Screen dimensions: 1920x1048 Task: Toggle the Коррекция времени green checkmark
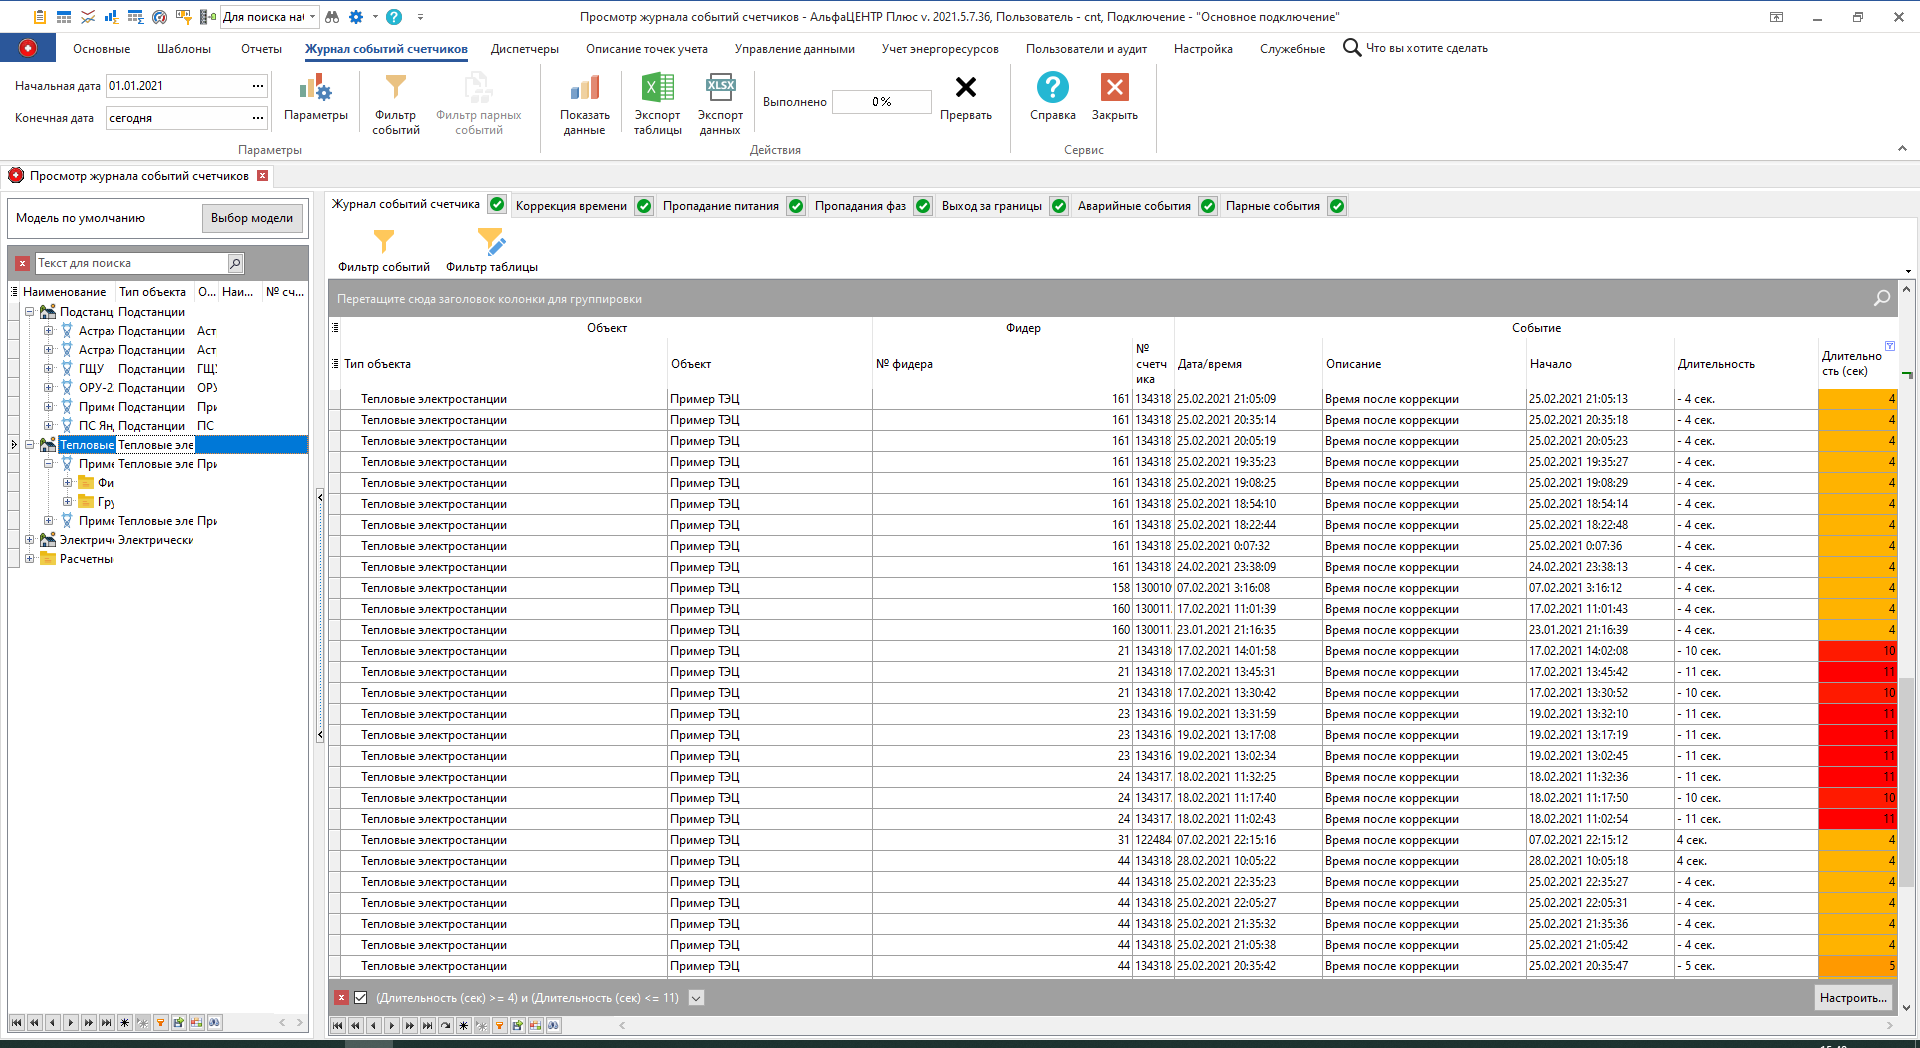point(644,206)
